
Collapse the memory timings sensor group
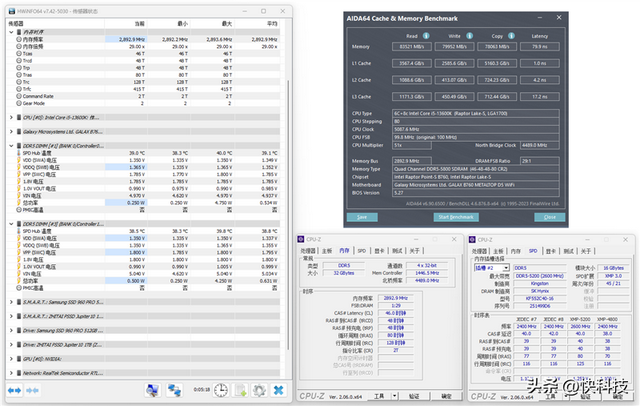click(x=9, y=32)
